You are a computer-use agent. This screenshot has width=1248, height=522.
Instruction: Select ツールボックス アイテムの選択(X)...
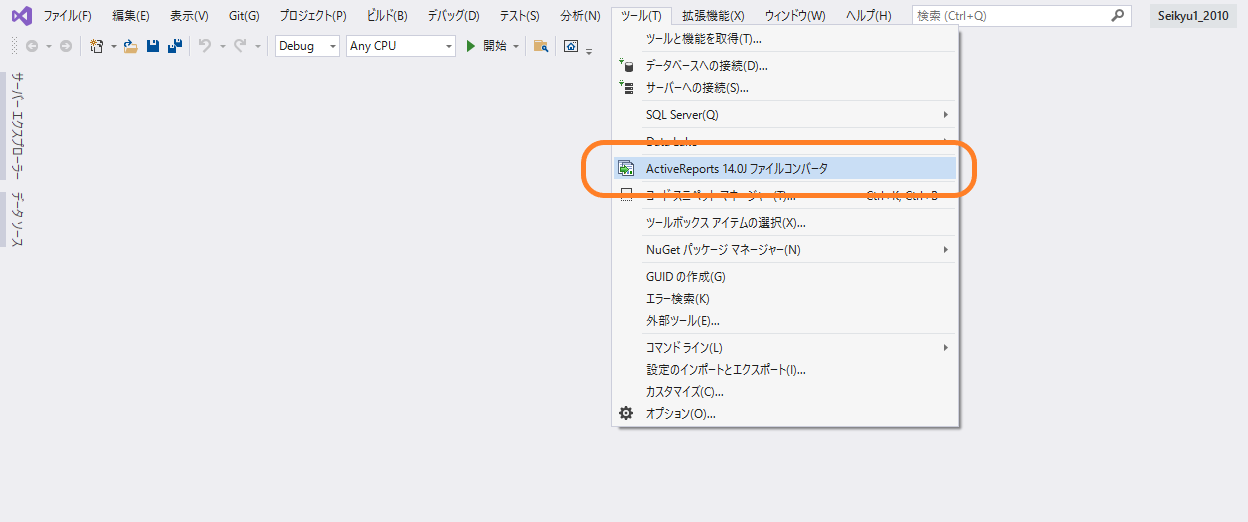coord(785,223)
